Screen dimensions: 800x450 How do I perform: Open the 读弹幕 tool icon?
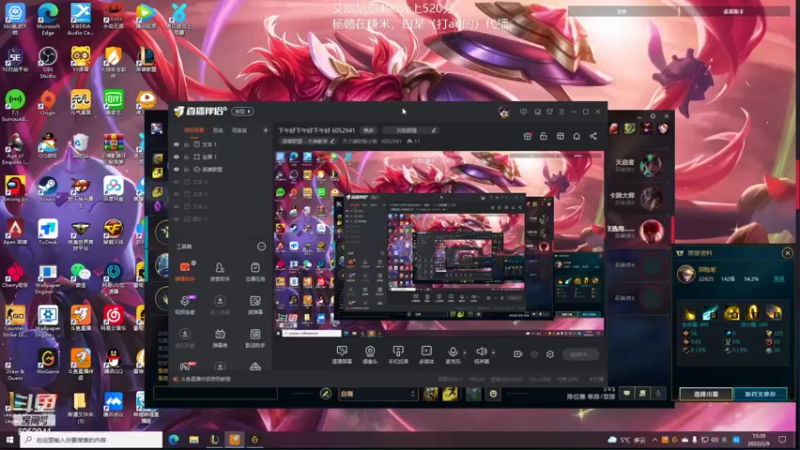[255, 304]
